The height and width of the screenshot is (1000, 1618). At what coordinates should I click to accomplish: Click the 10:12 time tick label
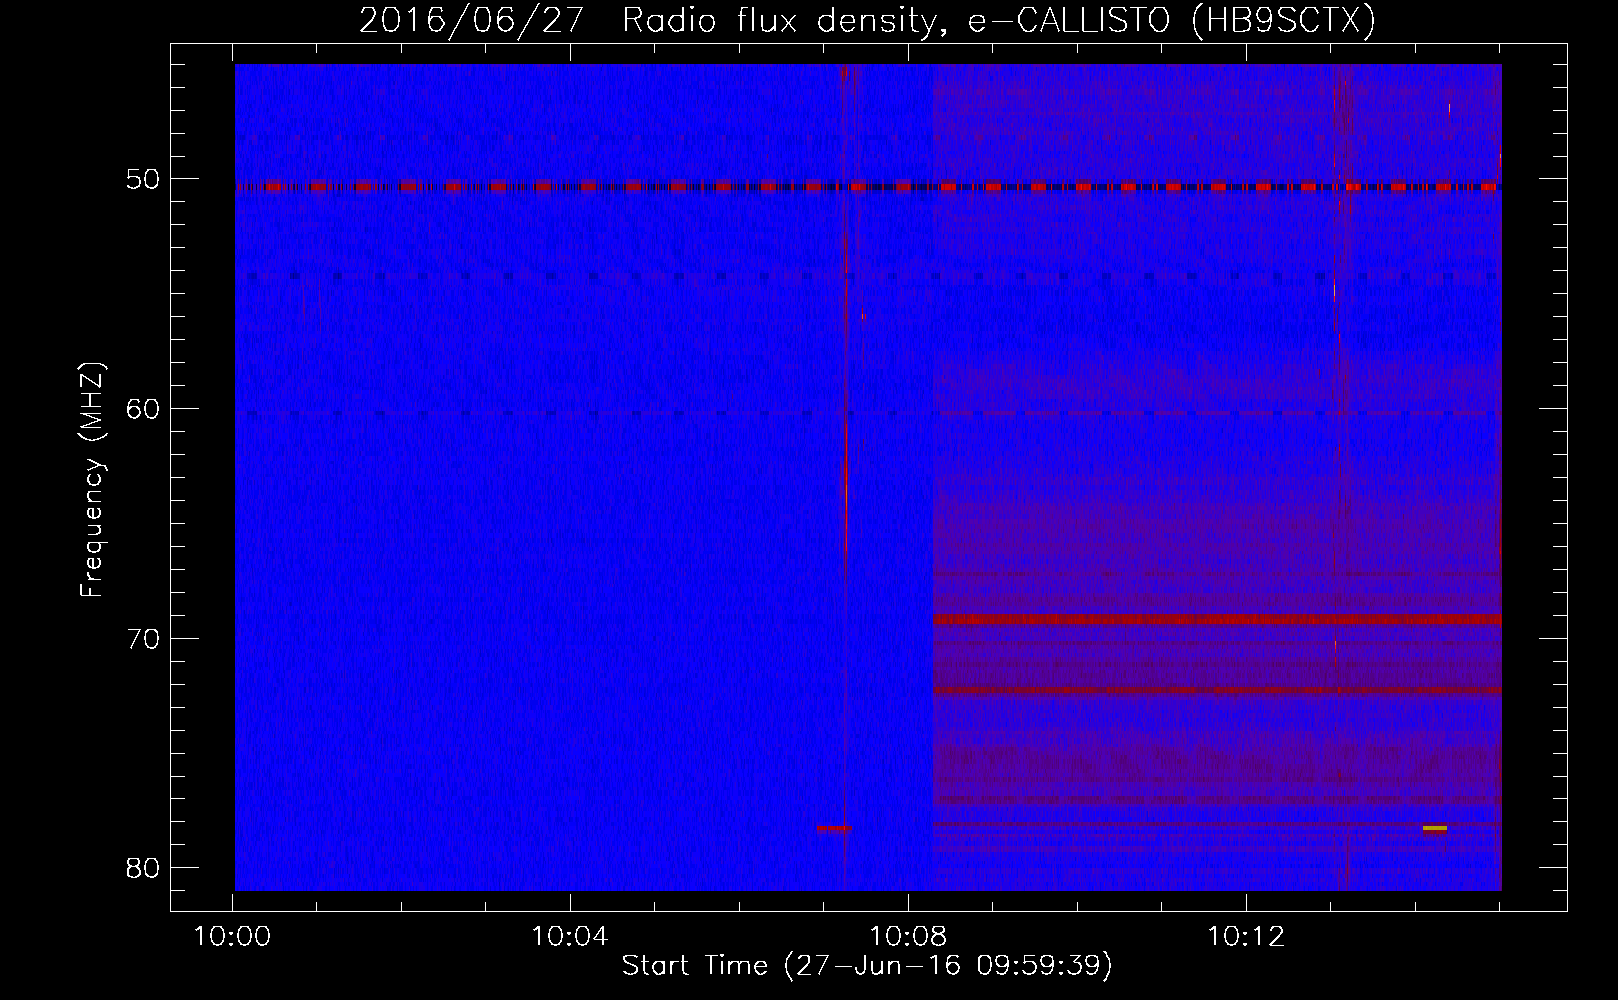coord(1245,937)
